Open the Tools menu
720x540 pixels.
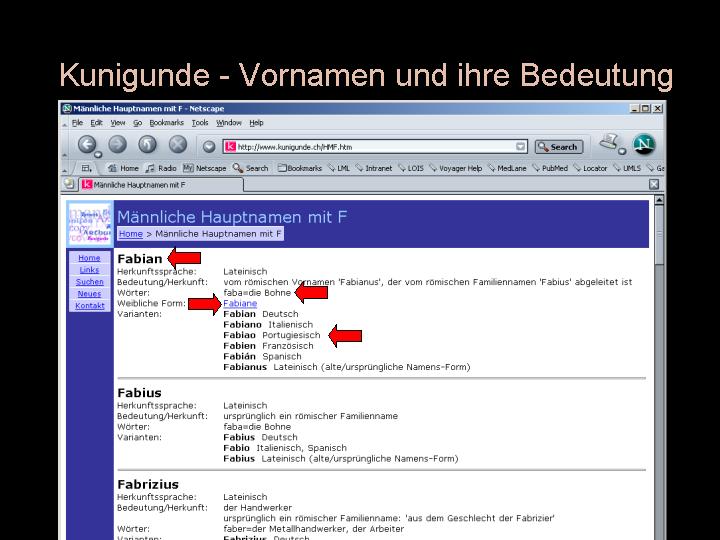point(200,122)
